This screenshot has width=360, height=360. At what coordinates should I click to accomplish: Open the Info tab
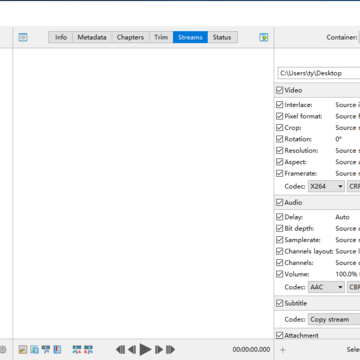pyautogui.click(x=61, y=37)
